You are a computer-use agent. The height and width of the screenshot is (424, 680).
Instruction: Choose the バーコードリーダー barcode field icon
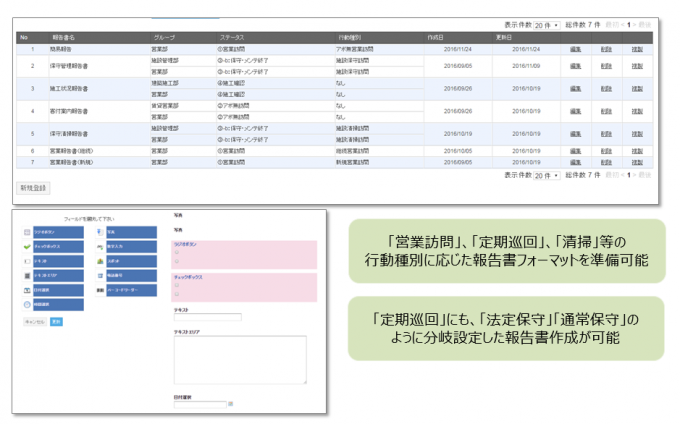100,290
